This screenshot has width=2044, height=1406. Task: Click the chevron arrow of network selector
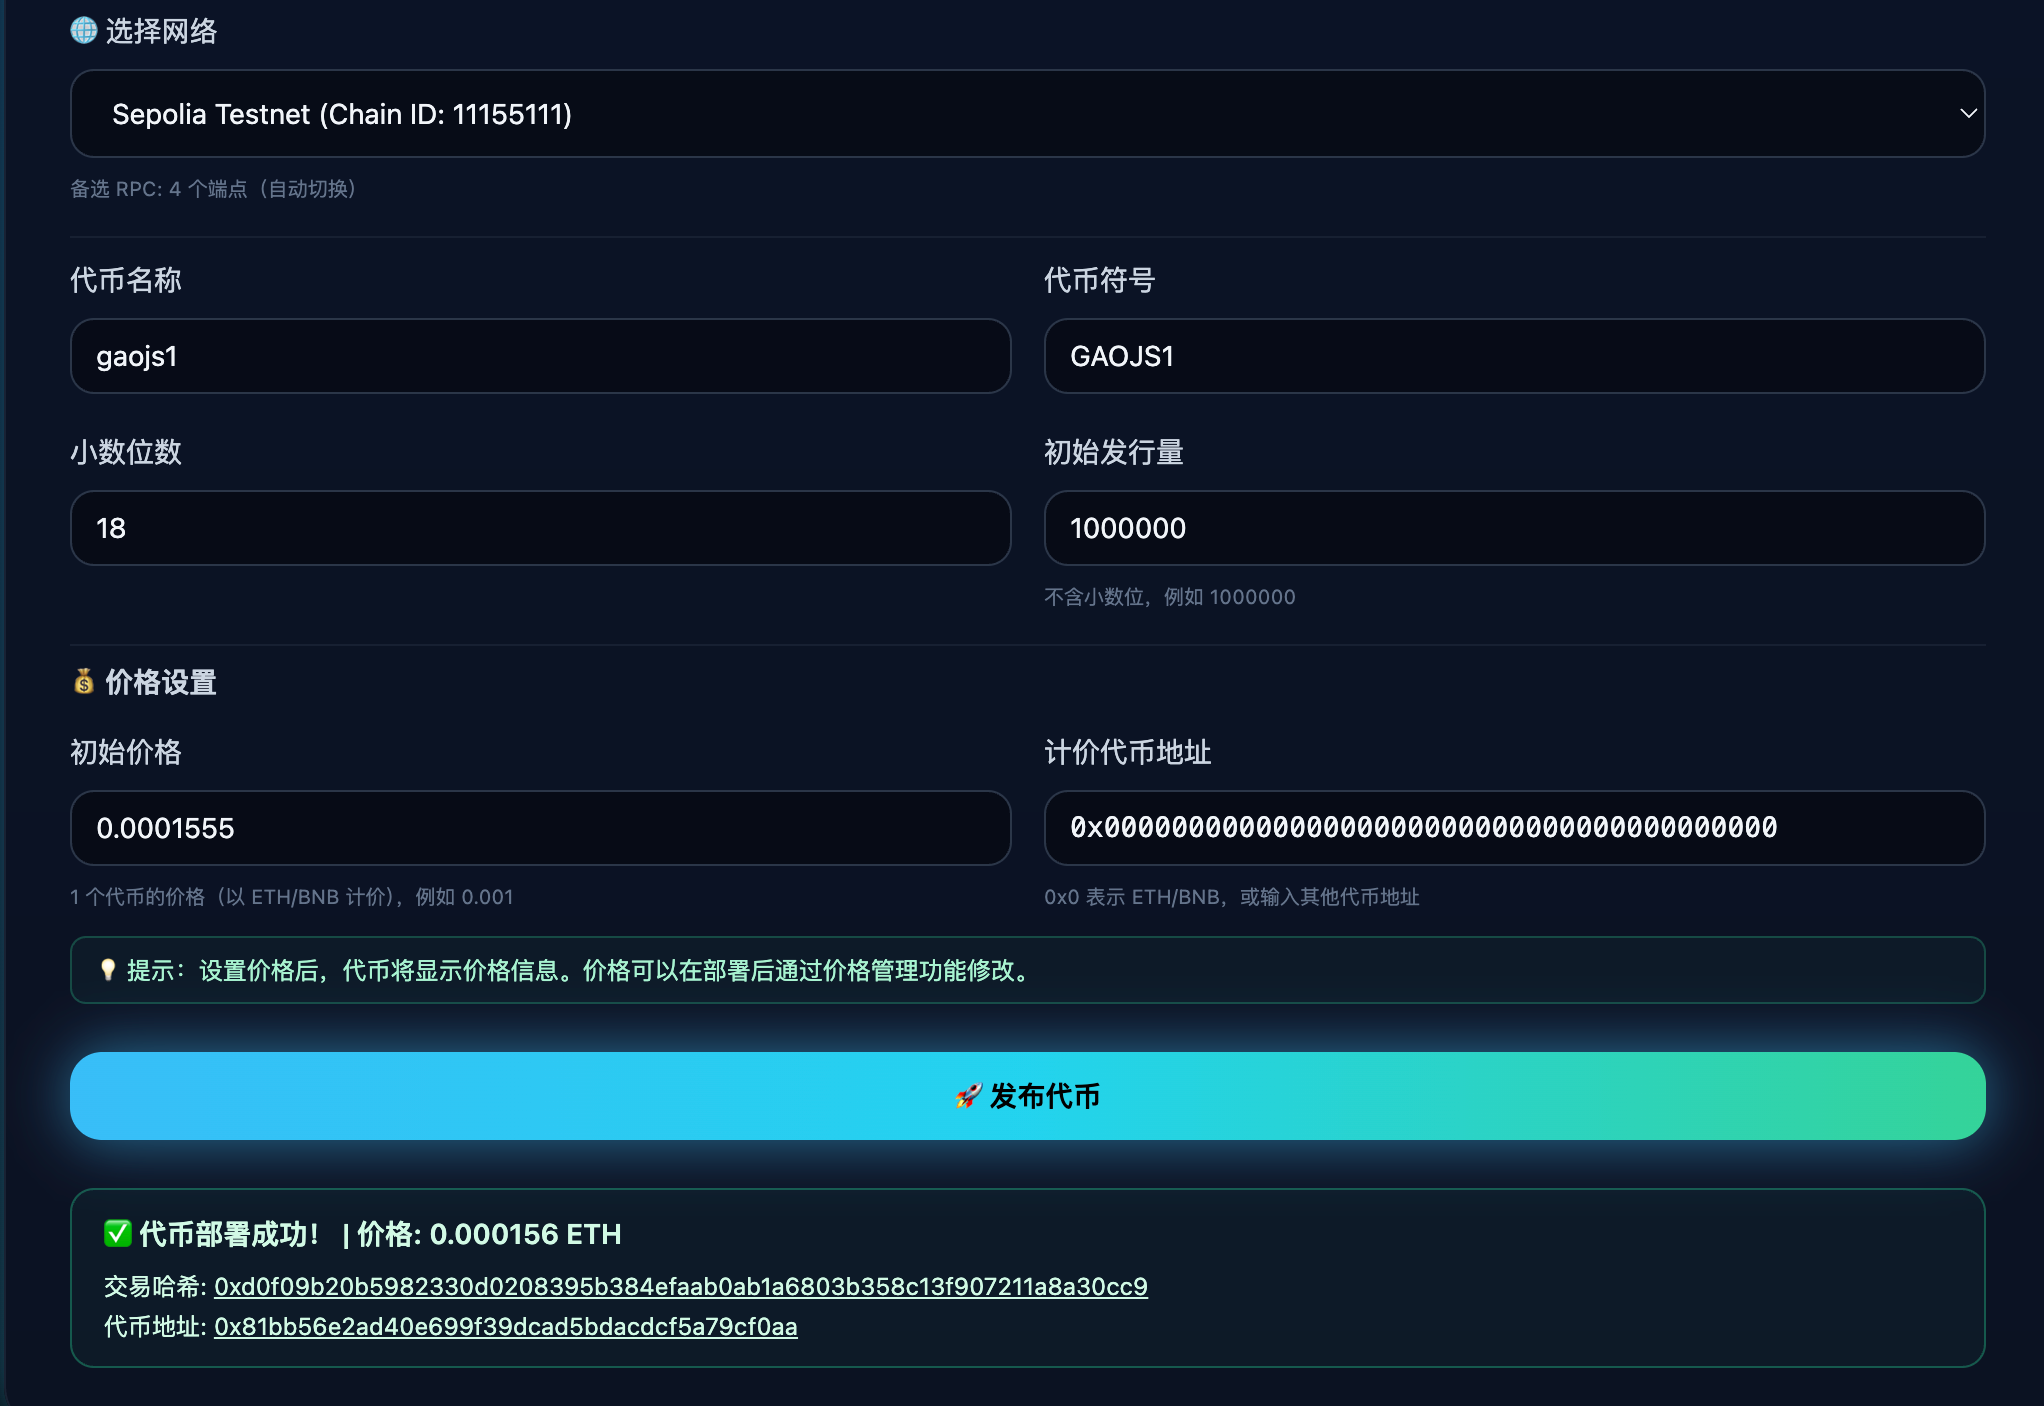point(1967,114)
